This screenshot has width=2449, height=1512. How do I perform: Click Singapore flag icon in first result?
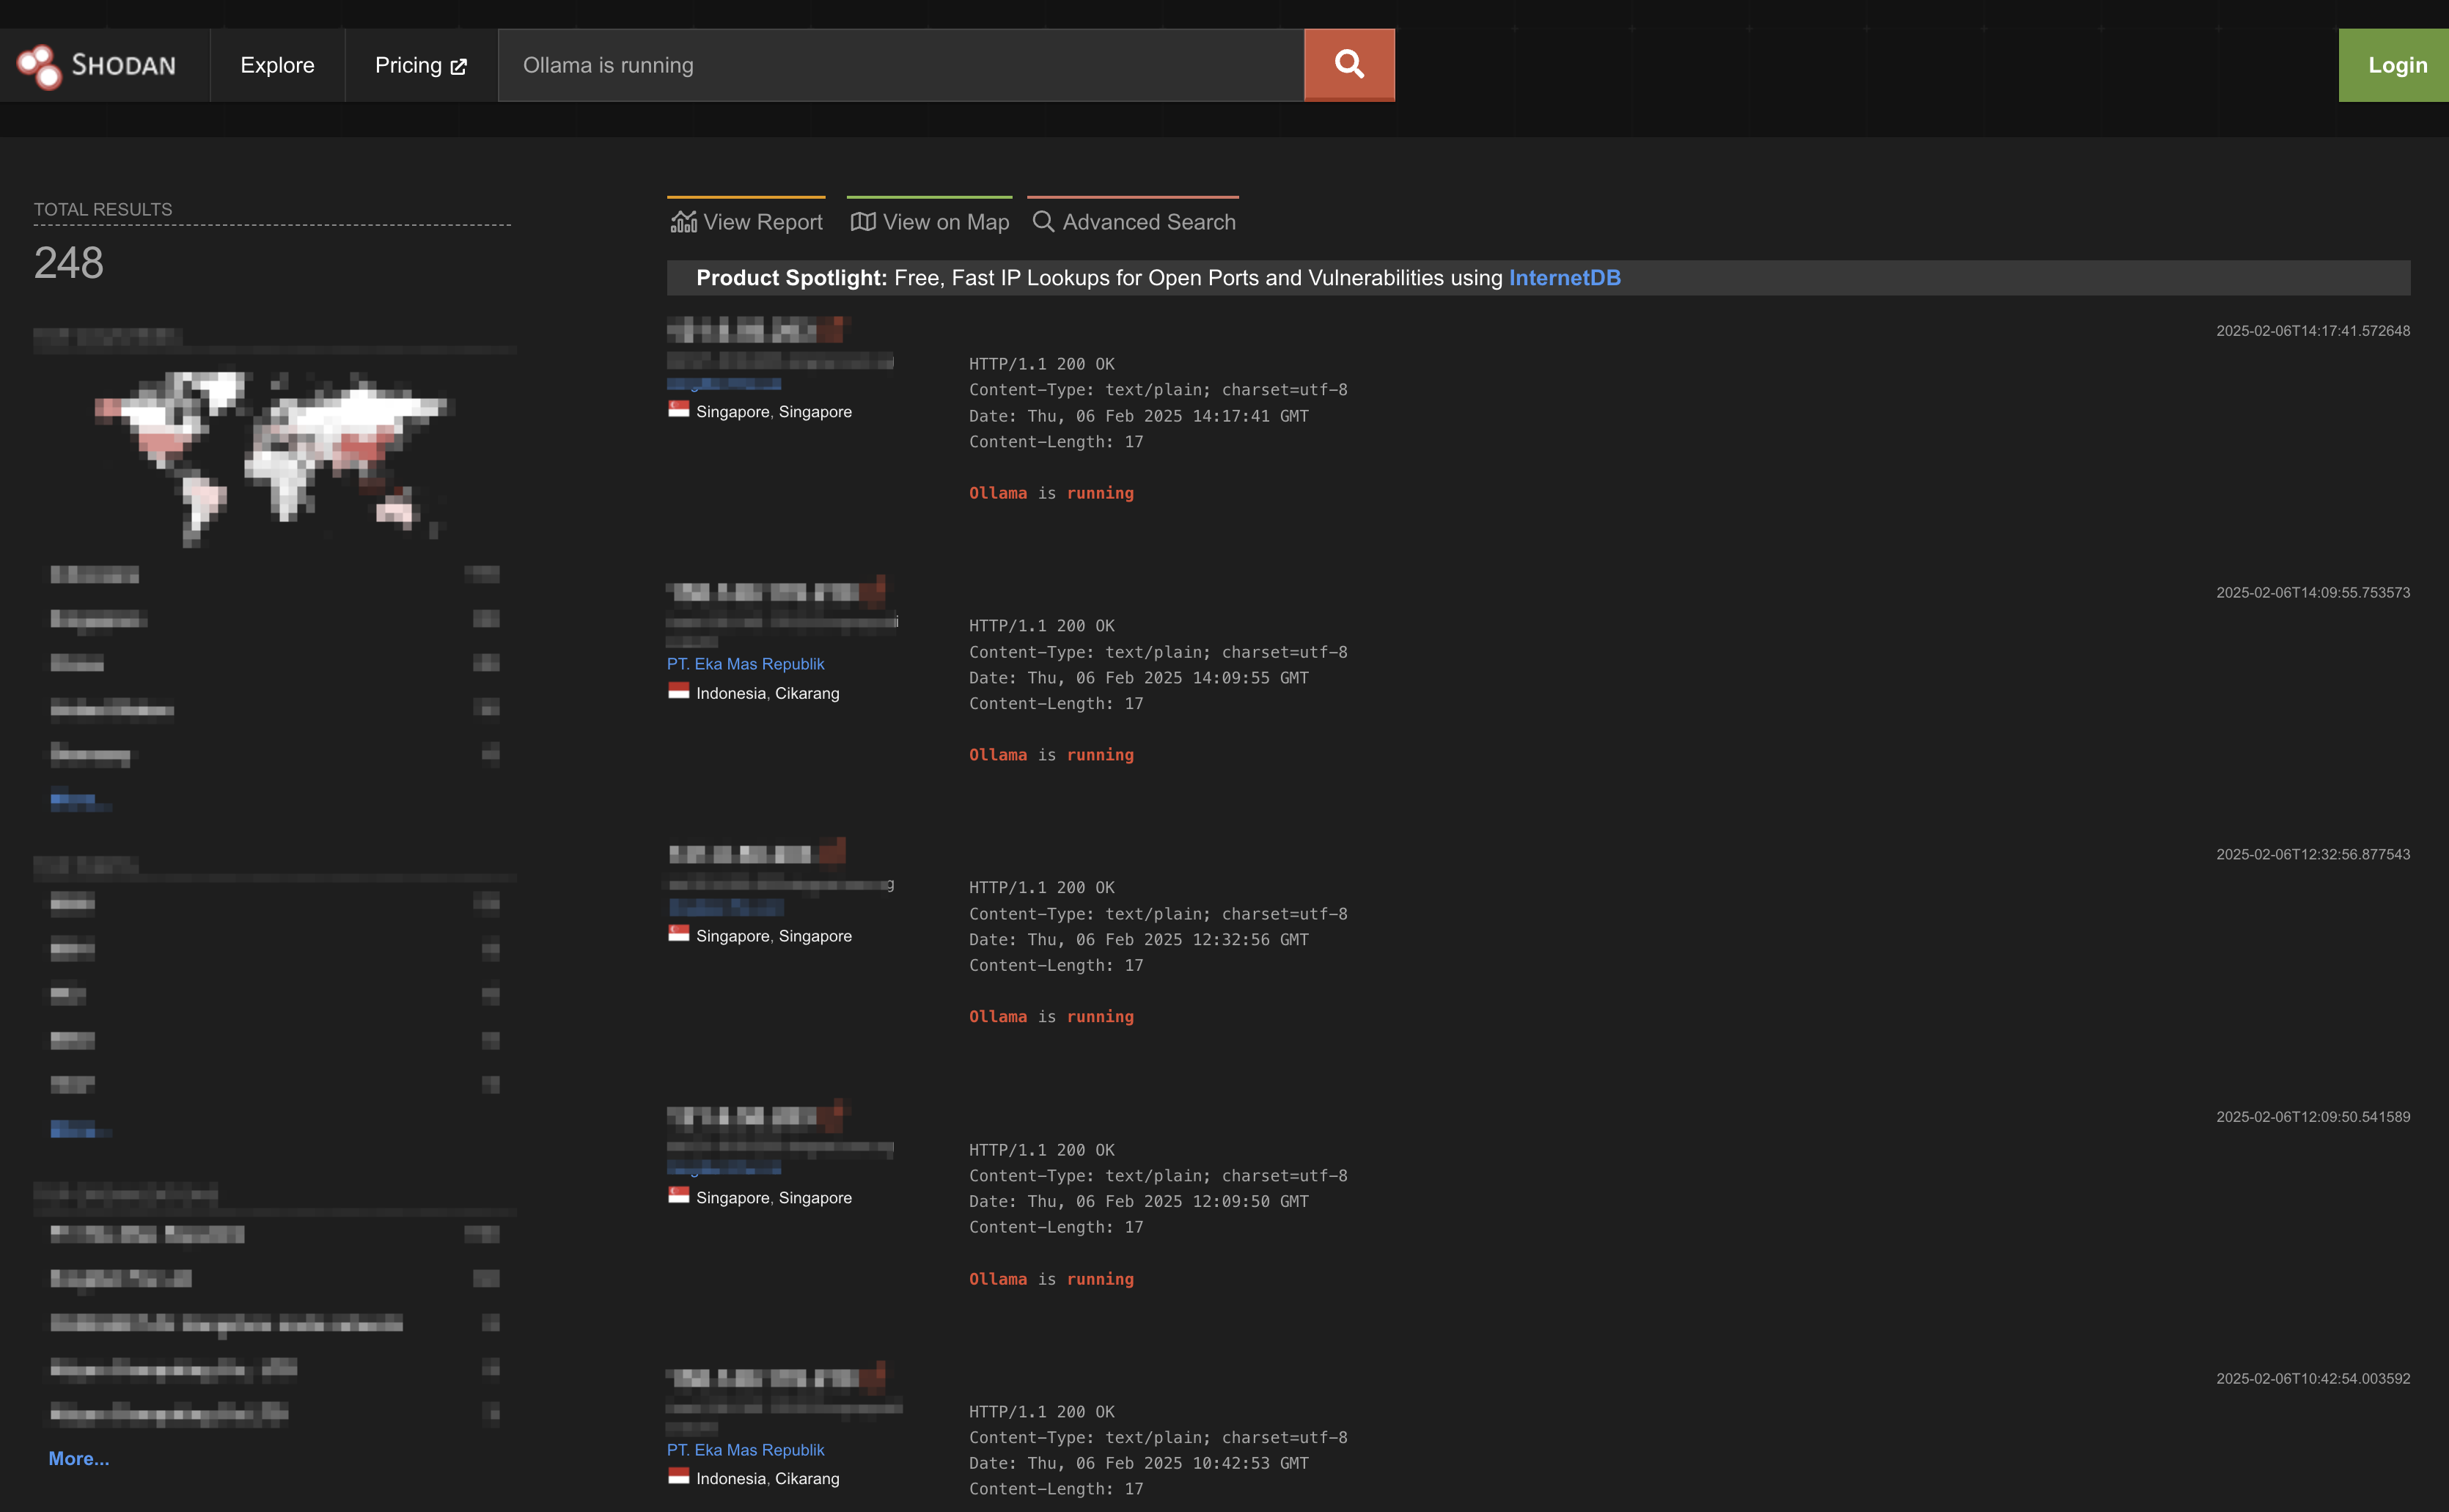pyautogui.click(x=678, y=410)
